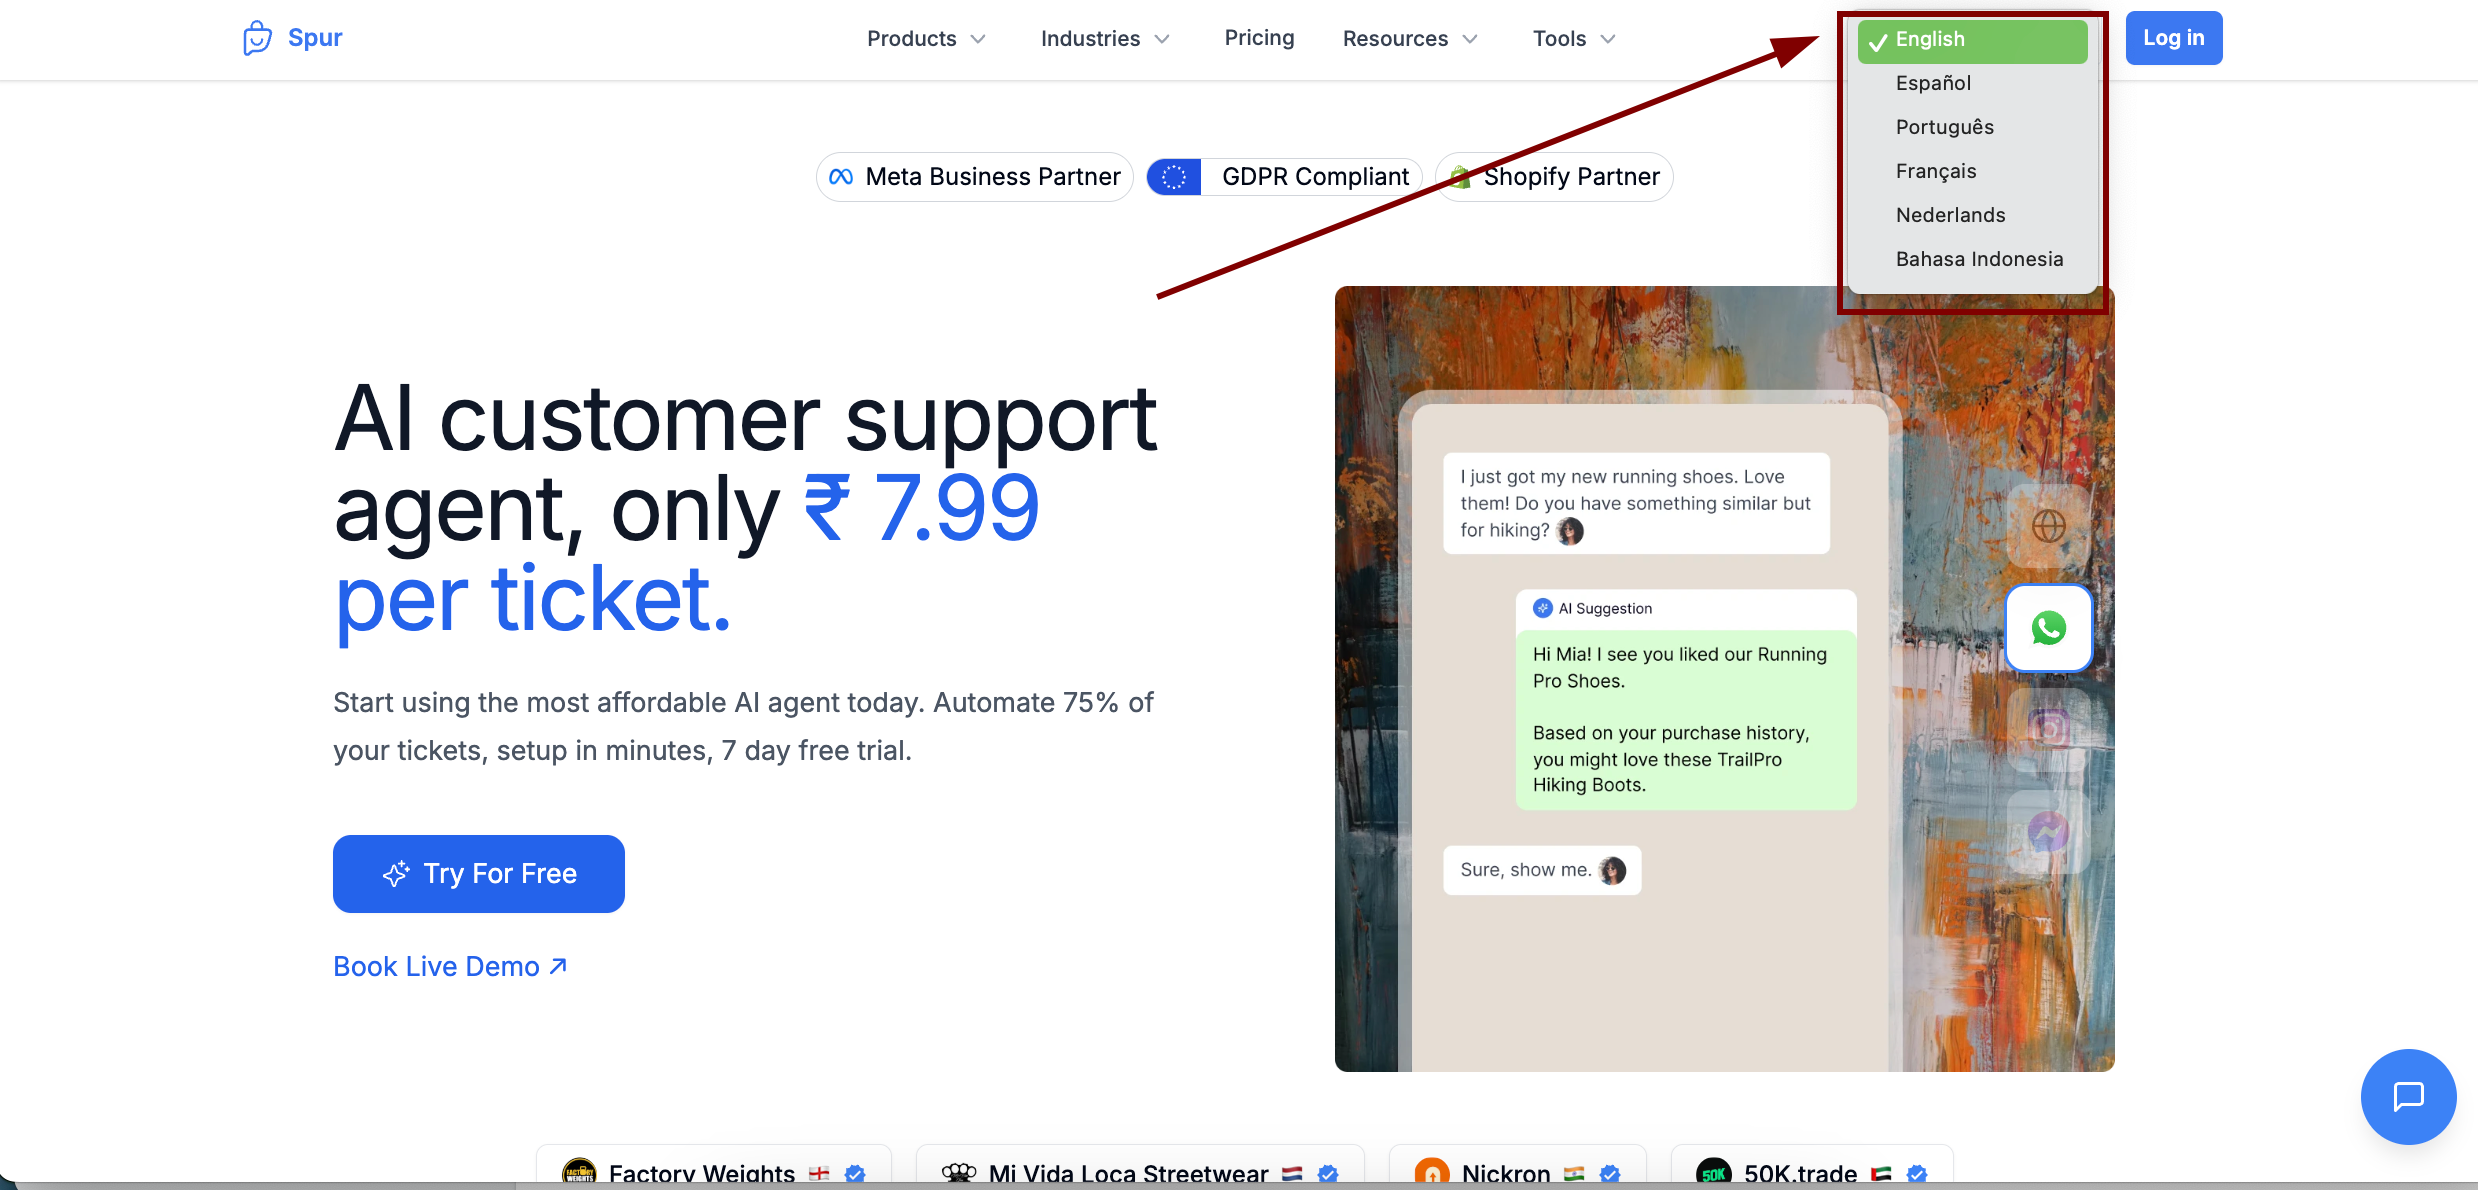Click the Try For Free button
Screen dimensions: 2478x1190
(479, 873)
